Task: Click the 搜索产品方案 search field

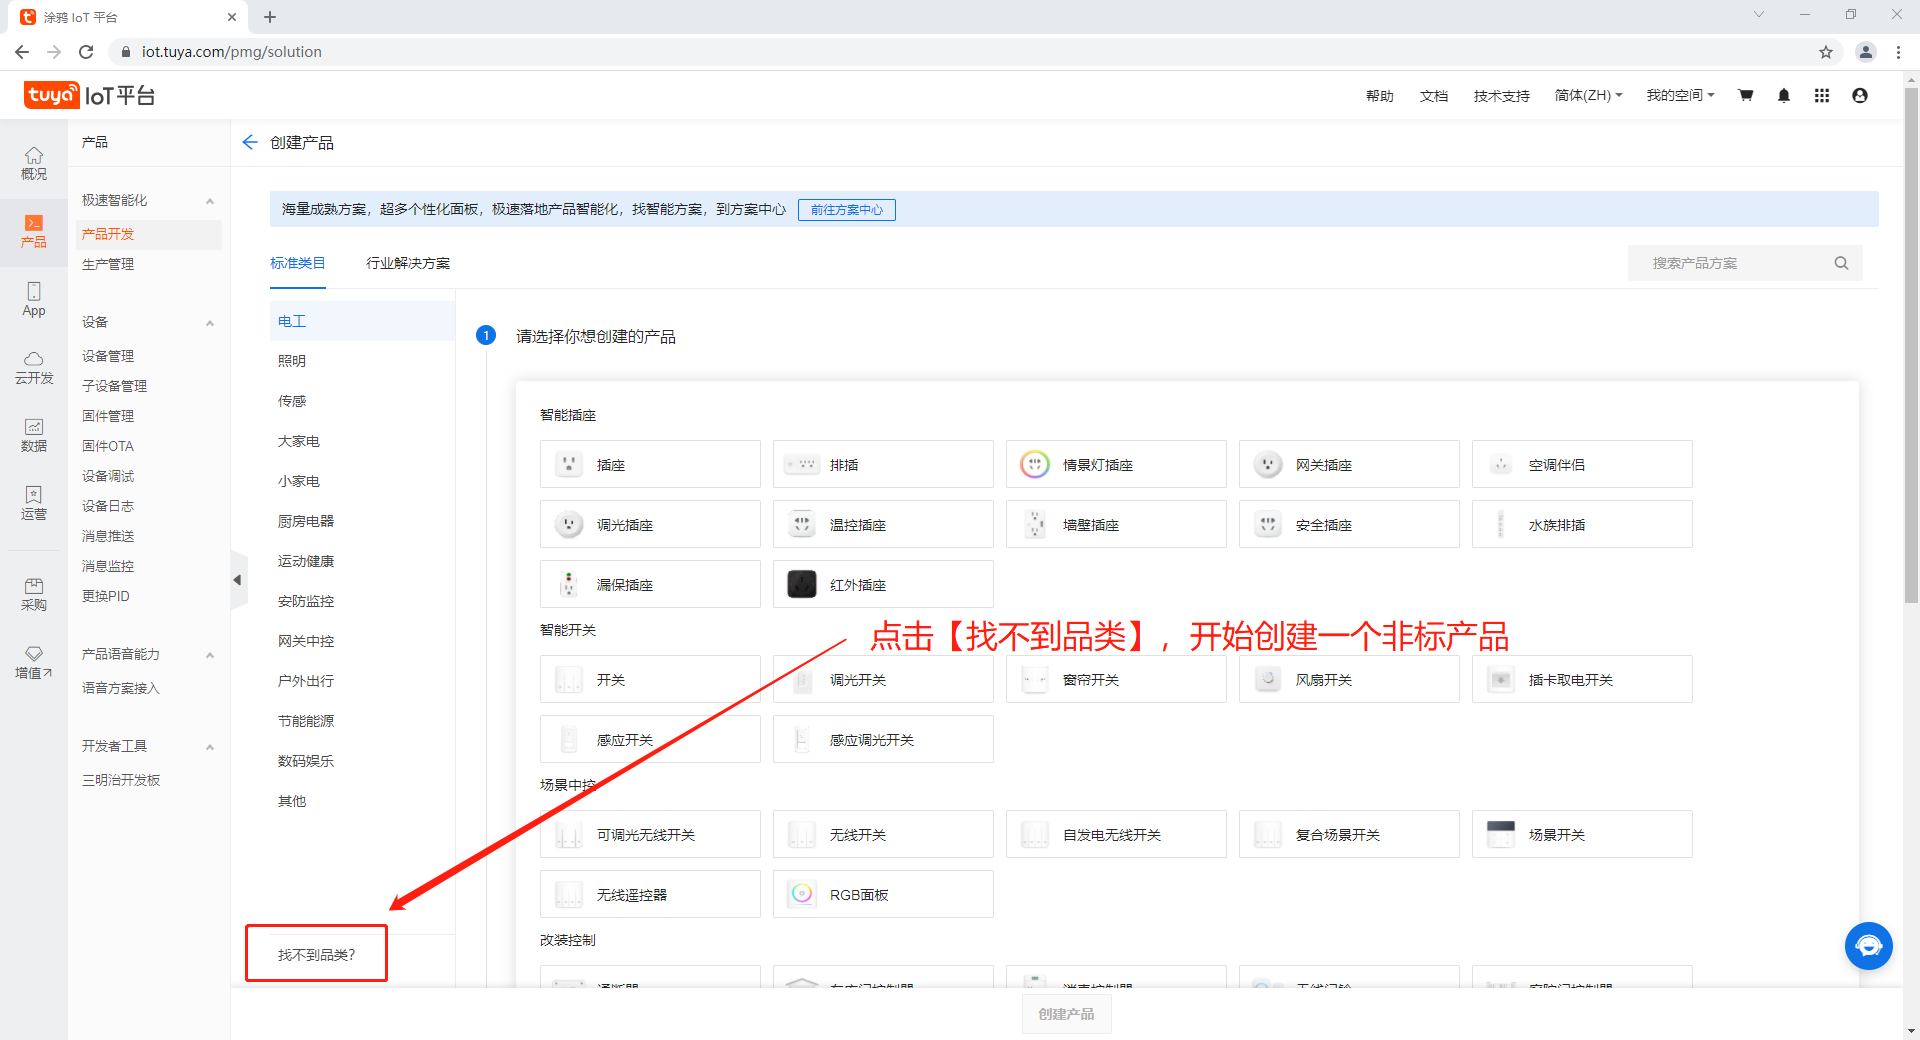Action: tap(1736, 263)
